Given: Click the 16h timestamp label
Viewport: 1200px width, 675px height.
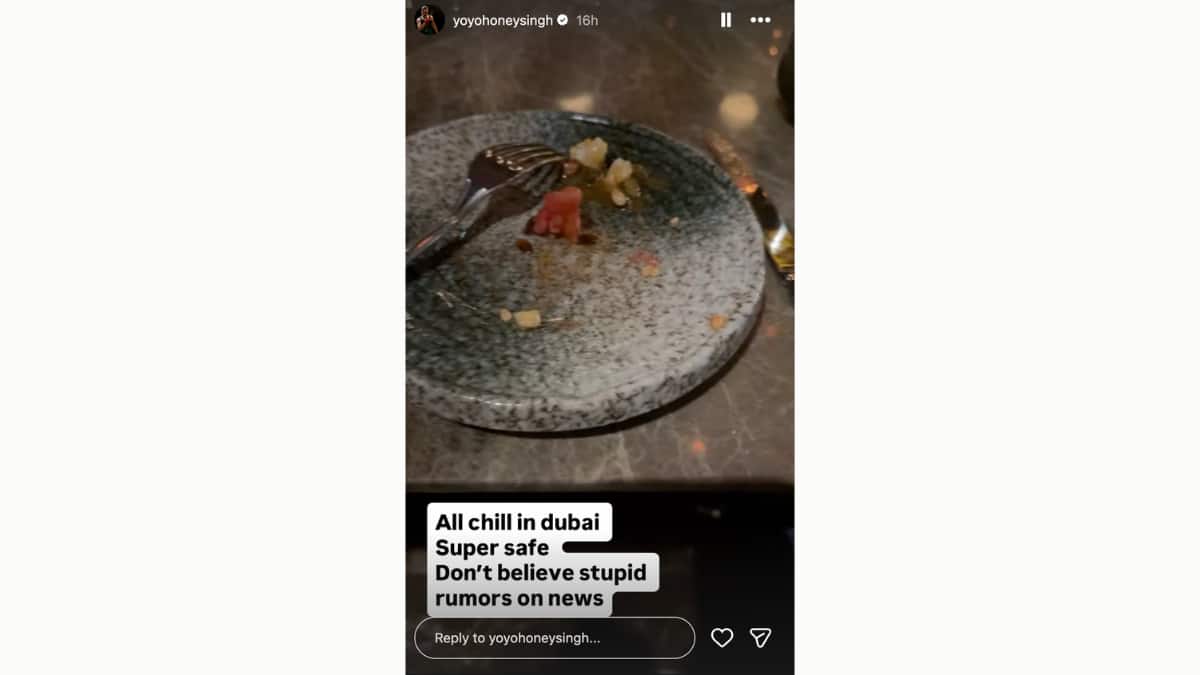Looking at the screenshot, I should click(x=587, y=20).
